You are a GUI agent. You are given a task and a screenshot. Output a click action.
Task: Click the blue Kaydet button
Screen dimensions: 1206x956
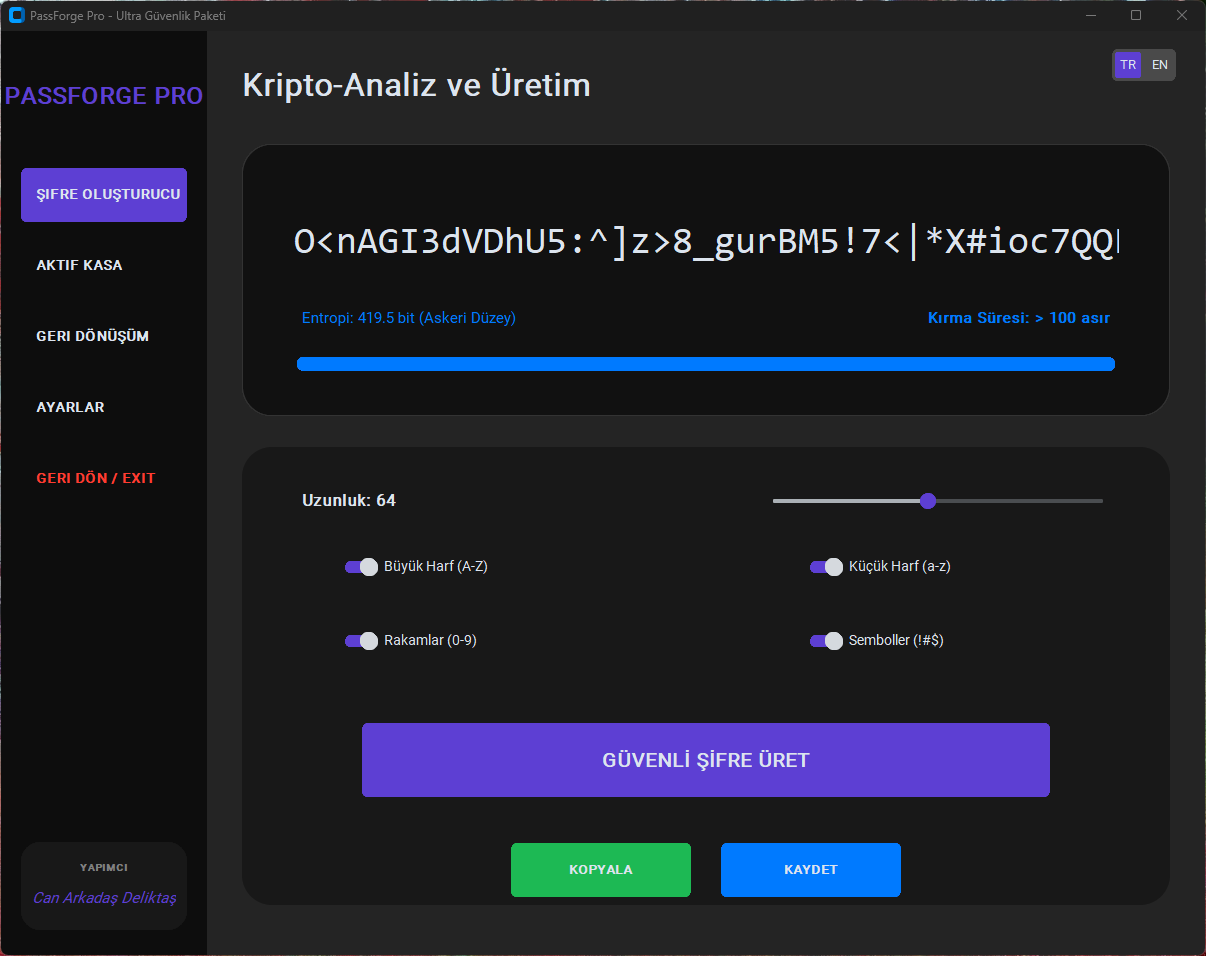click(x=810, y=870)
